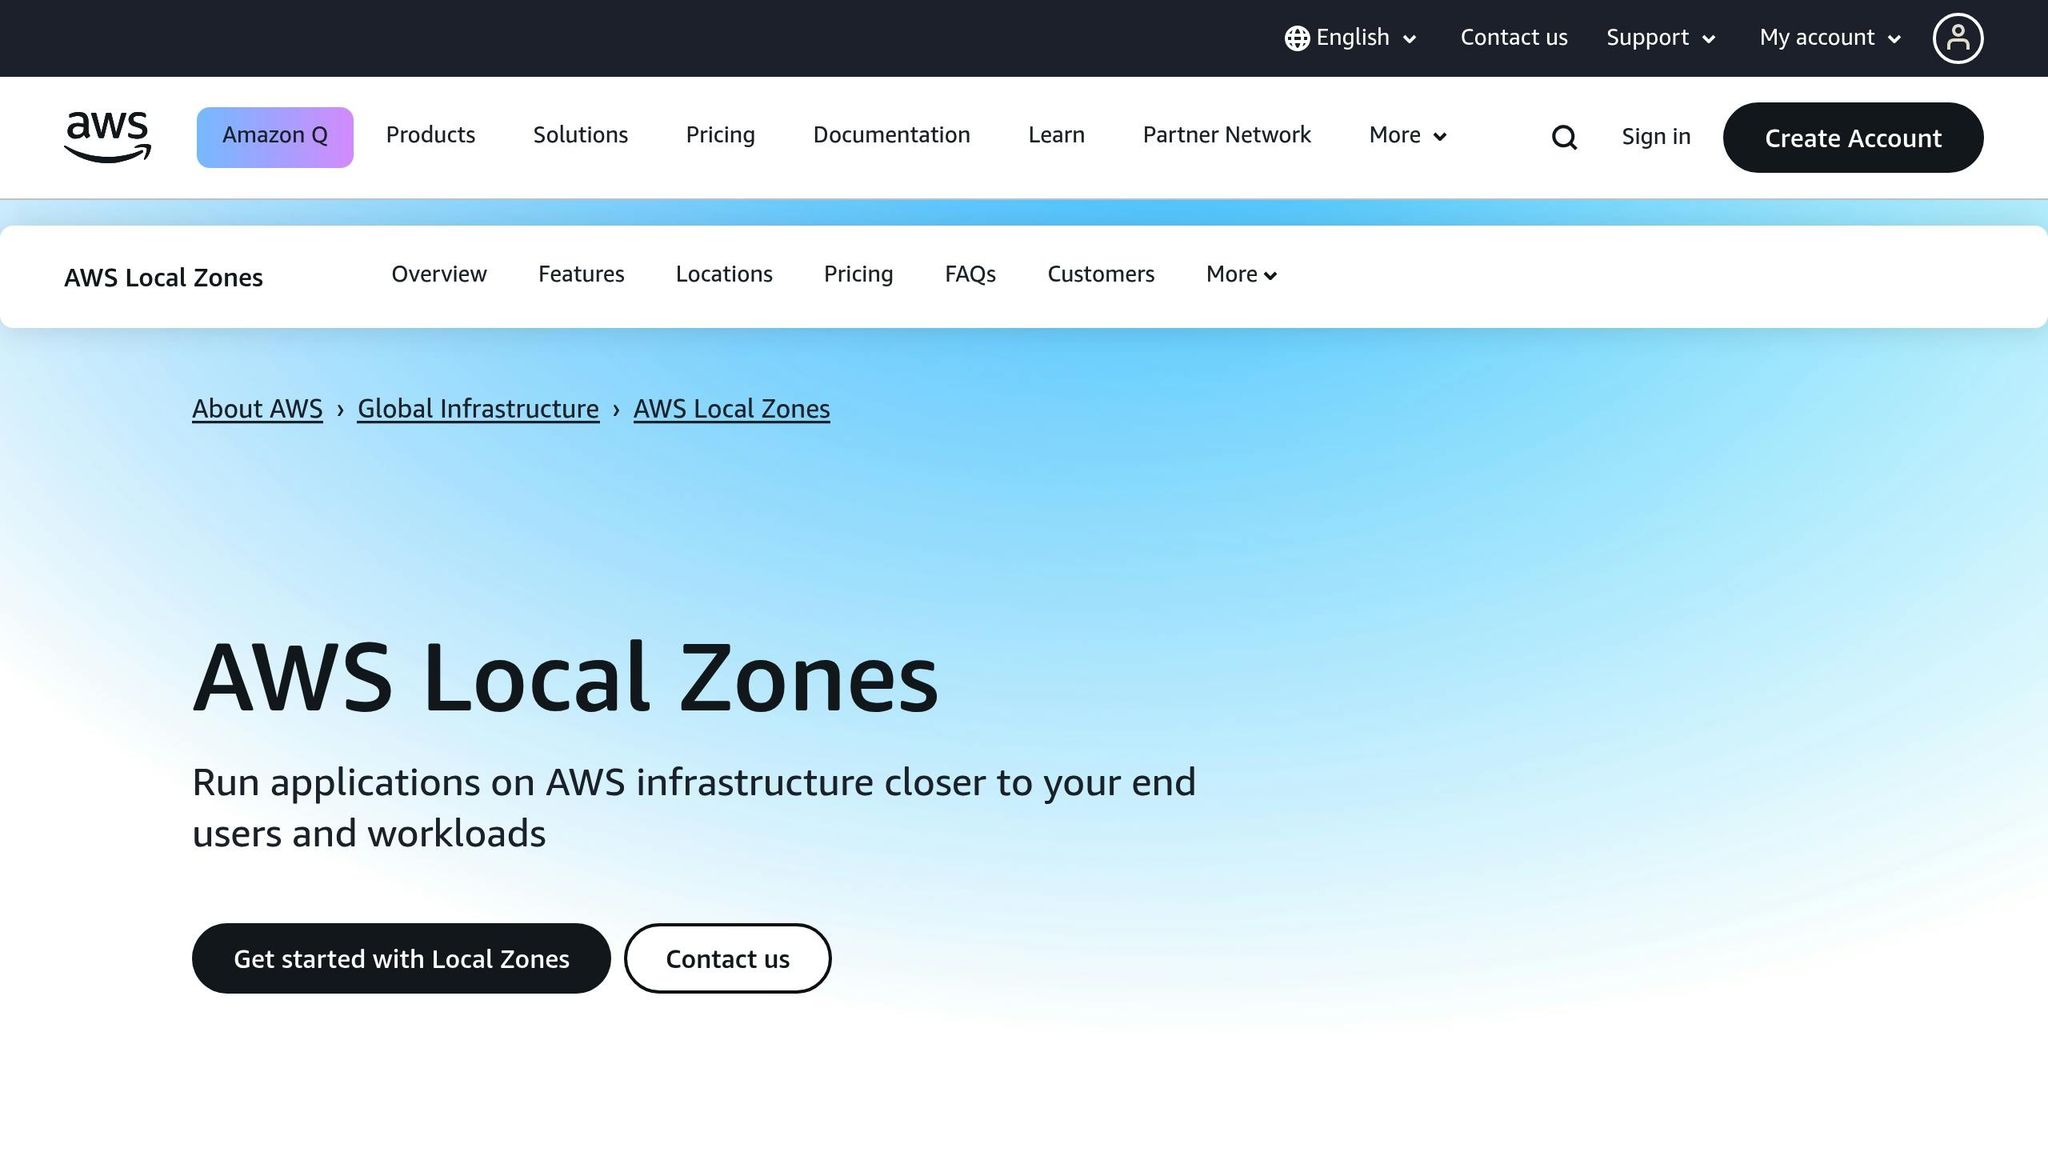This screenshot has width=2048, height=1152.
Task: Click the globe language icon
Action: click(1297, 38)
